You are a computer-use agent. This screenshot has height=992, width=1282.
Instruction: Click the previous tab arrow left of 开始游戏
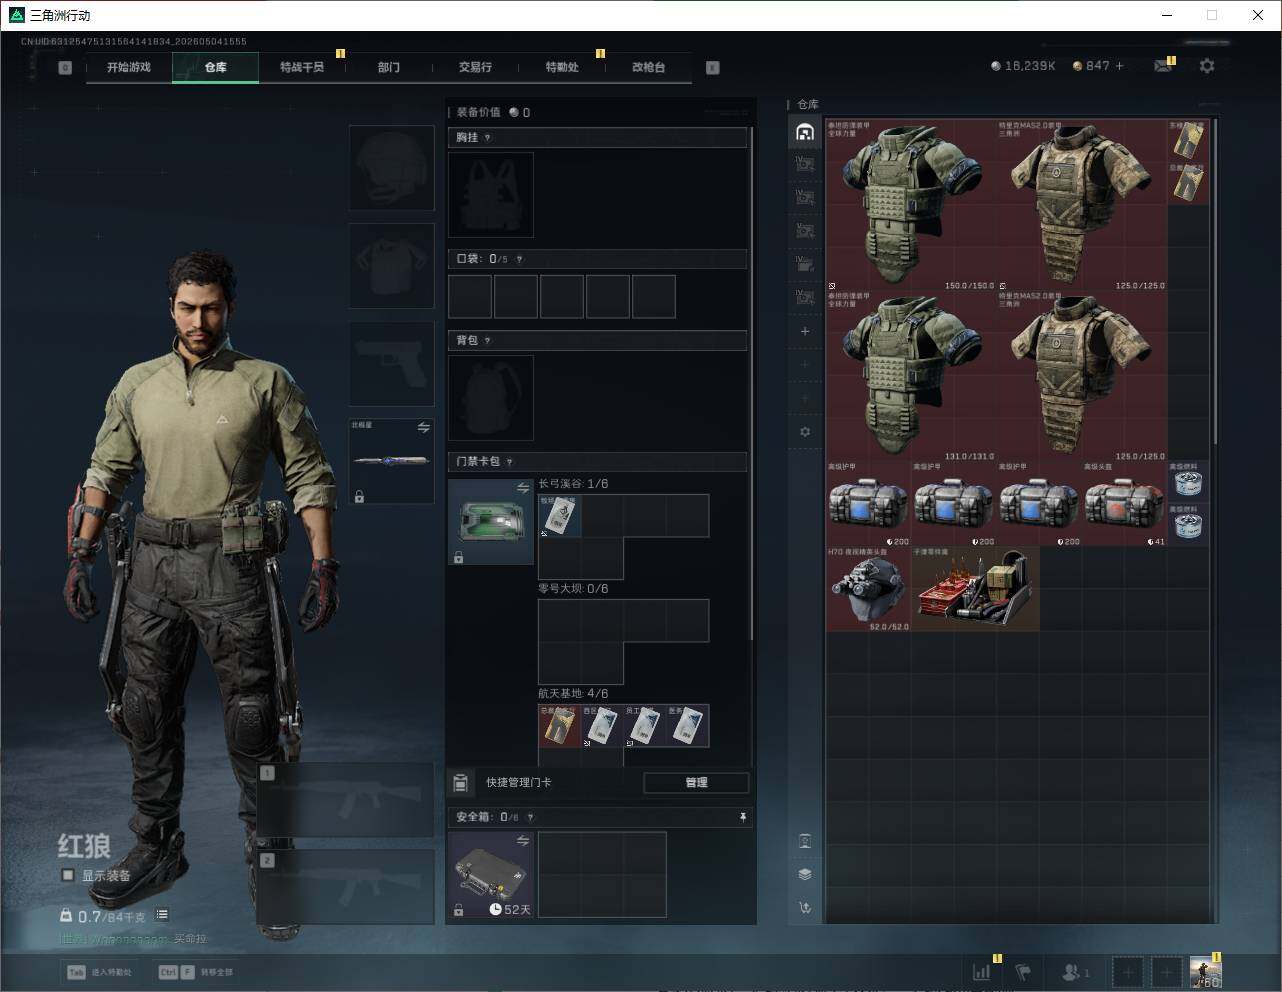(65, 68)
